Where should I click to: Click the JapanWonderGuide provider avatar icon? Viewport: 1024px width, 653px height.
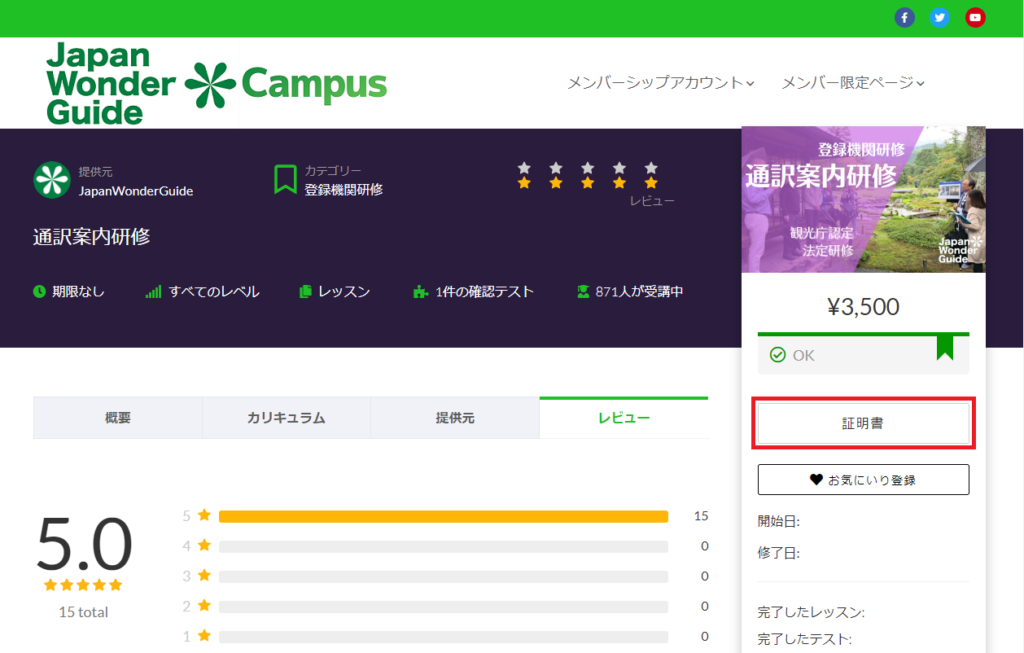pyautogui.click(x=51, y=180)
